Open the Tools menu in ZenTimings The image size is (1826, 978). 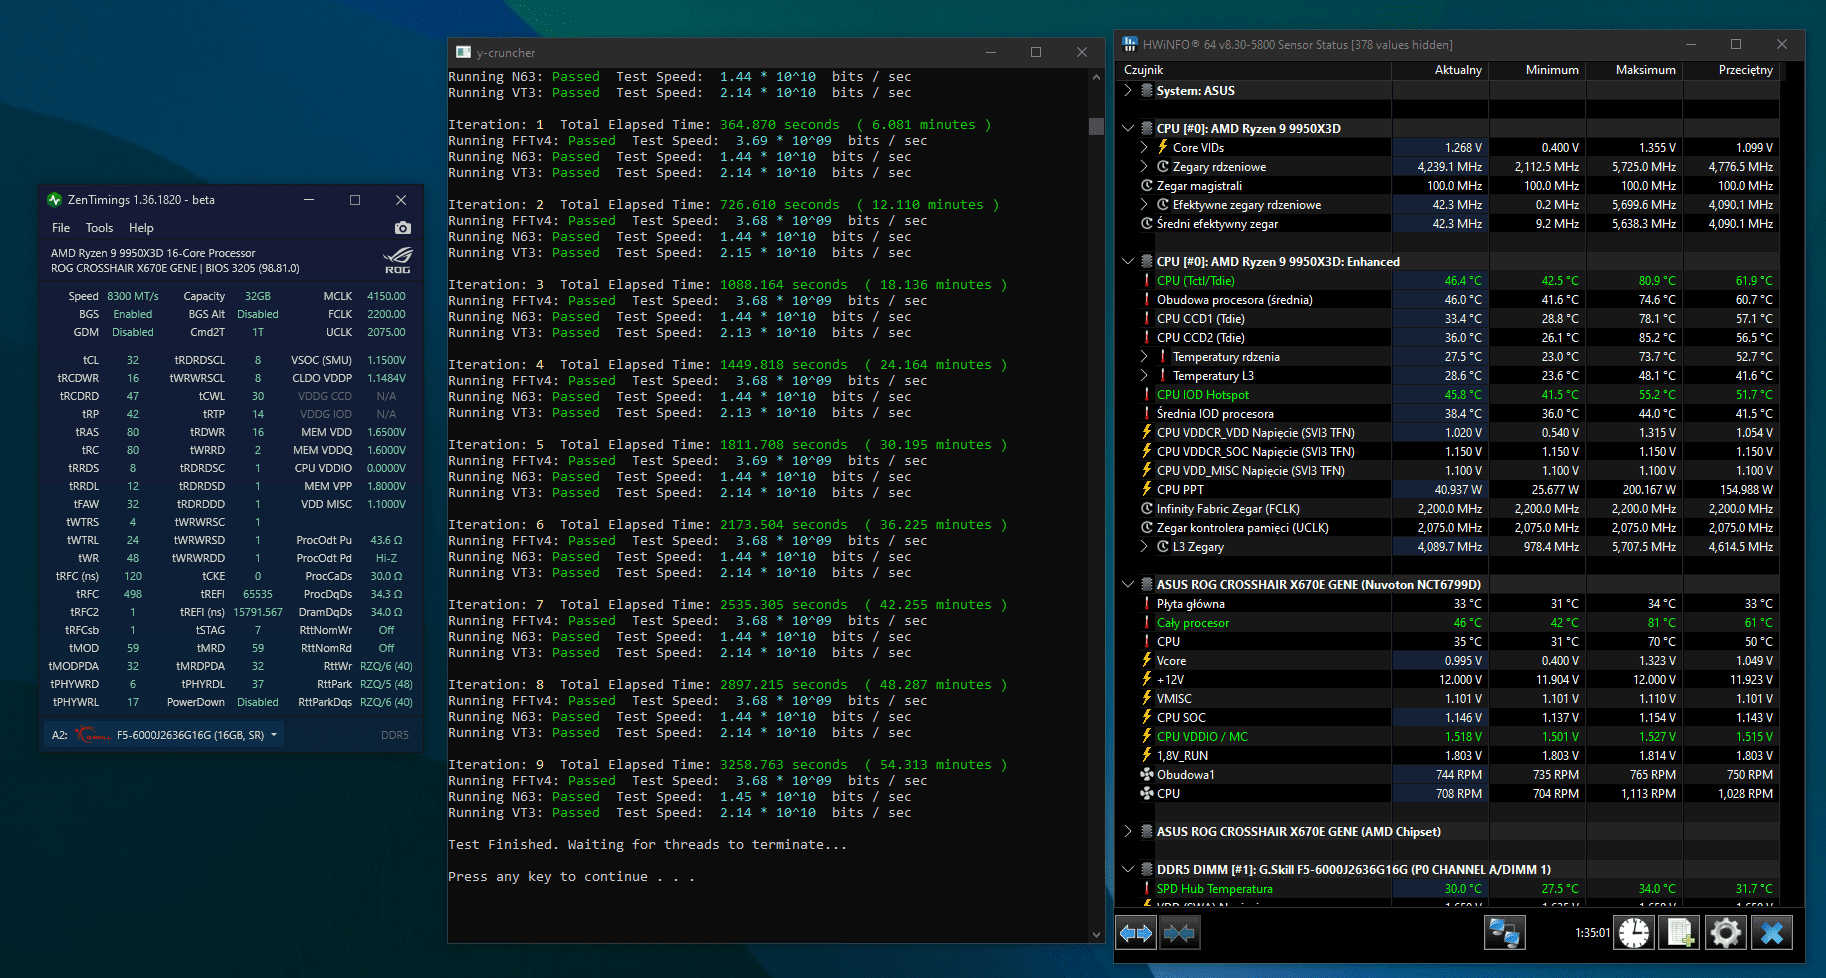pyautogui.click(x=99, y=228)
